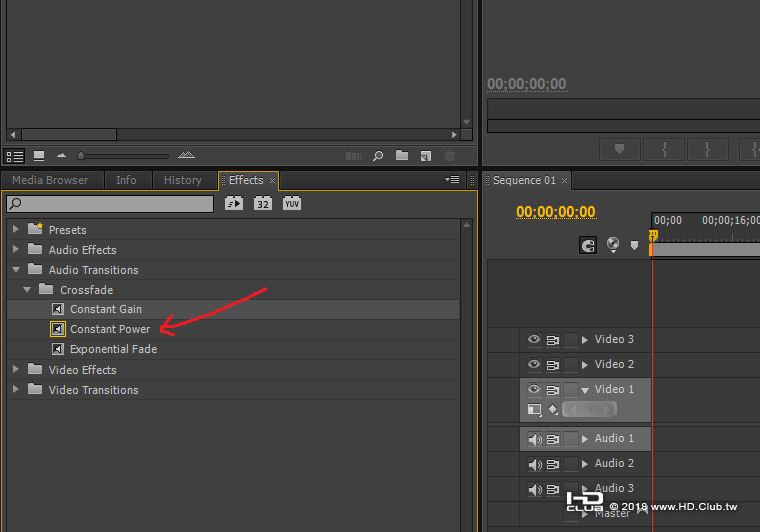Select the Exponential Fade transition icon
Screen dimensions: 760x532
point(58,349)
